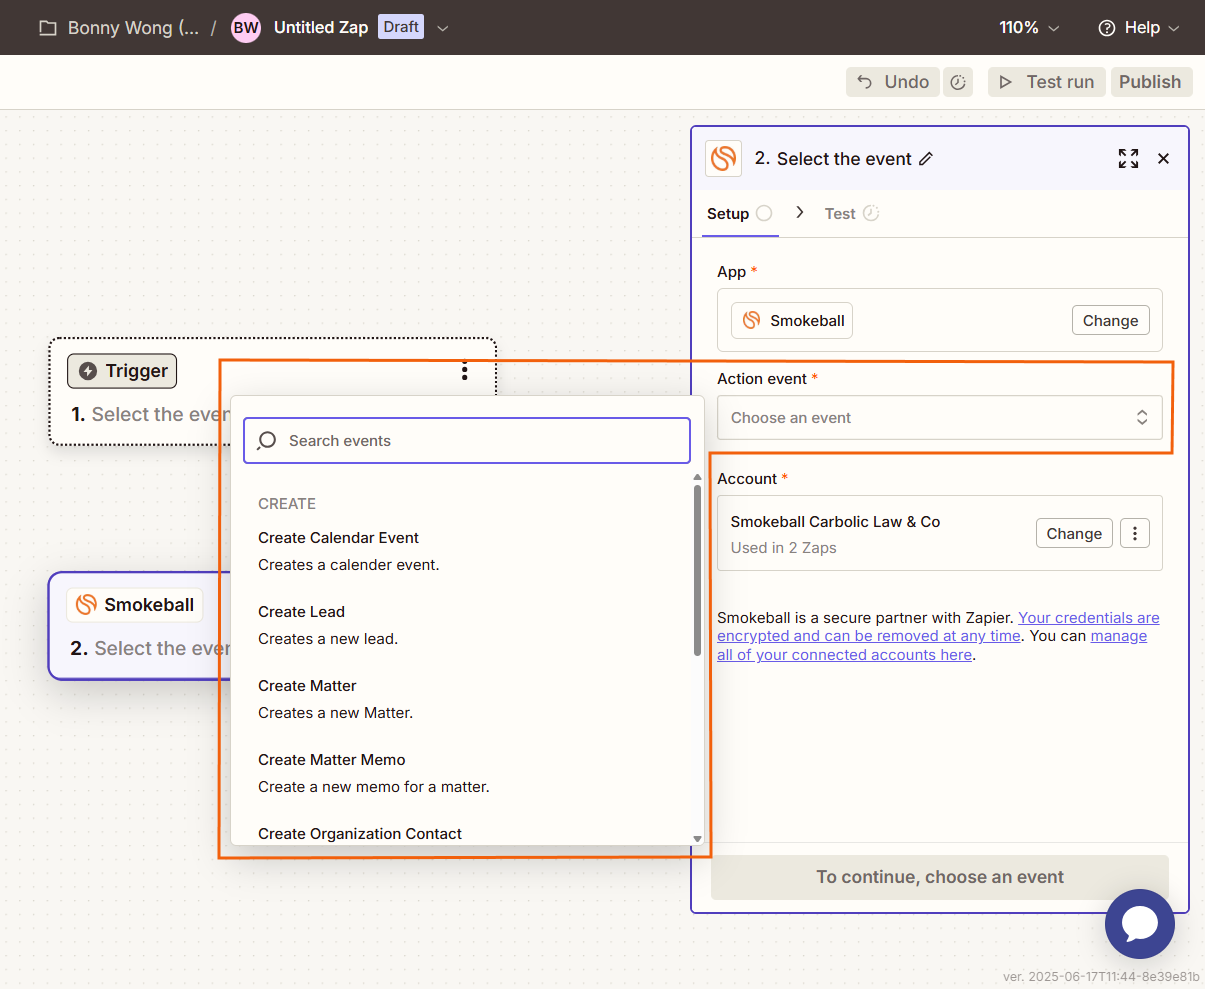
Task: Click the Smokeball icon in the app chip
Action: pyautogui.click(x=752, y=320)
